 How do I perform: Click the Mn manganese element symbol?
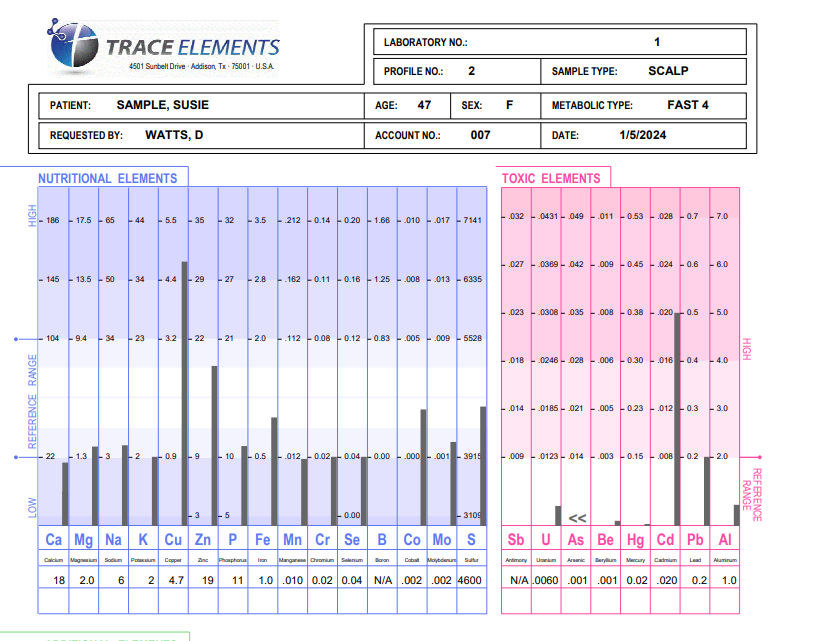point(292,540)
